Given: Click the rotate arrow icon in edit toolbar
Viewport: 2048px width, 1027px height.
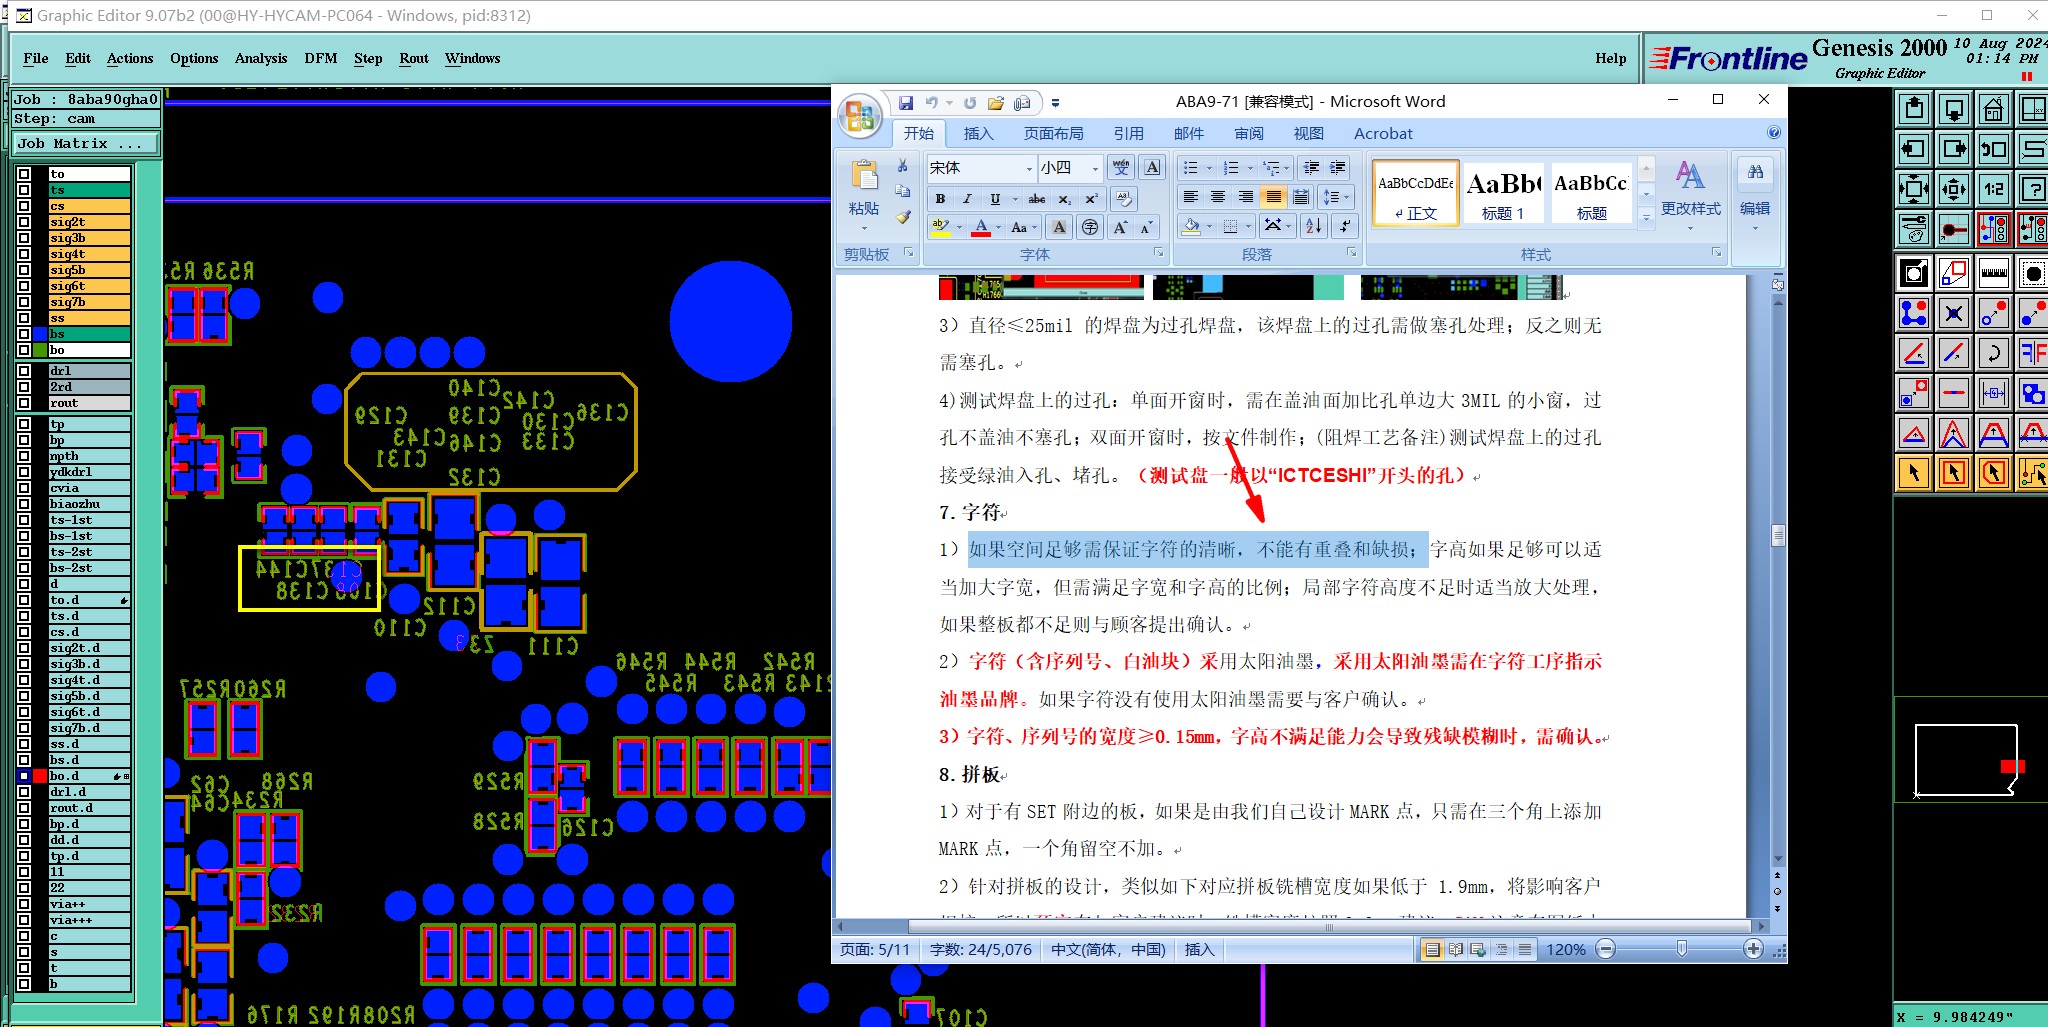Looking at the screenshot, I should tap(1994, 353).
